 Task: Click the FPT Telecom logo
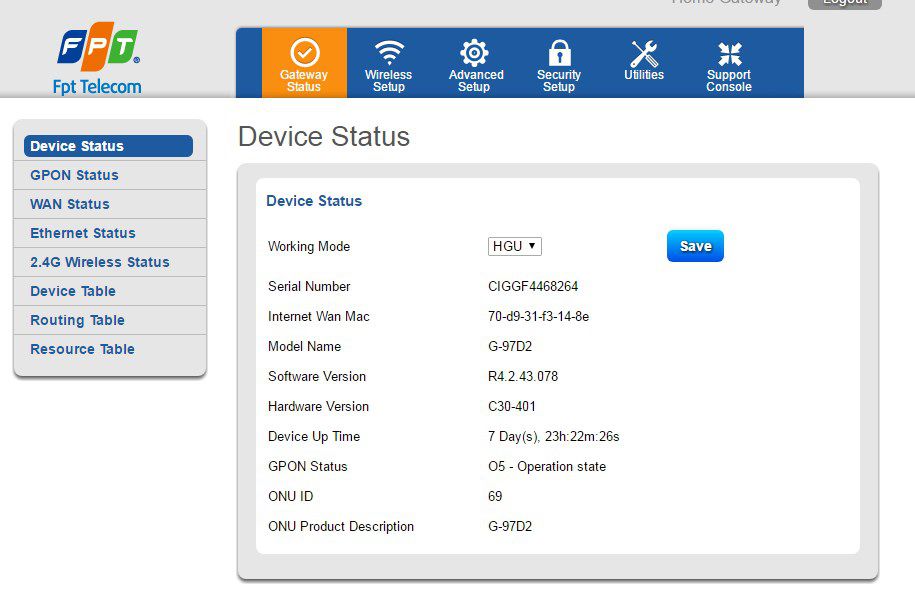point(97,61)
